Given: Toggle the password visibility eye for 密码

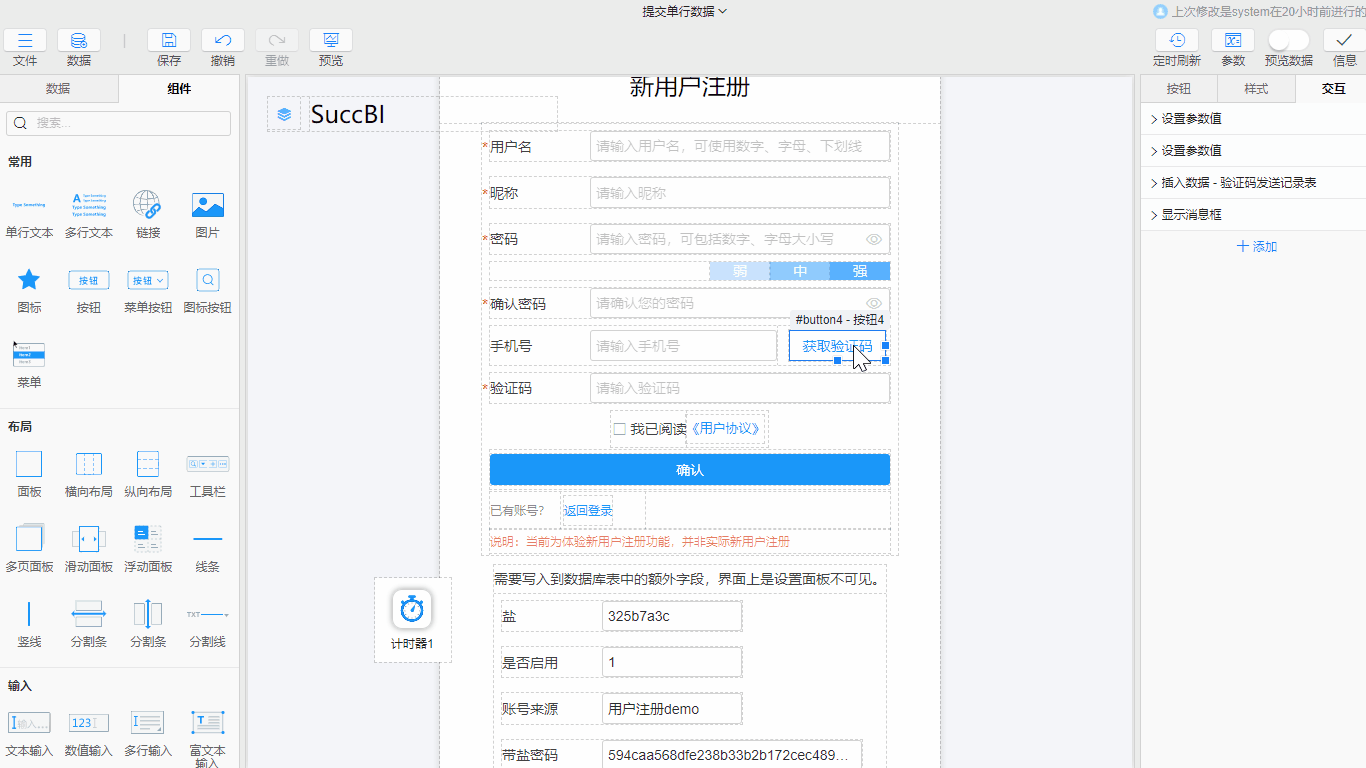Looking at the screenshot, I should tap(874, 239).
